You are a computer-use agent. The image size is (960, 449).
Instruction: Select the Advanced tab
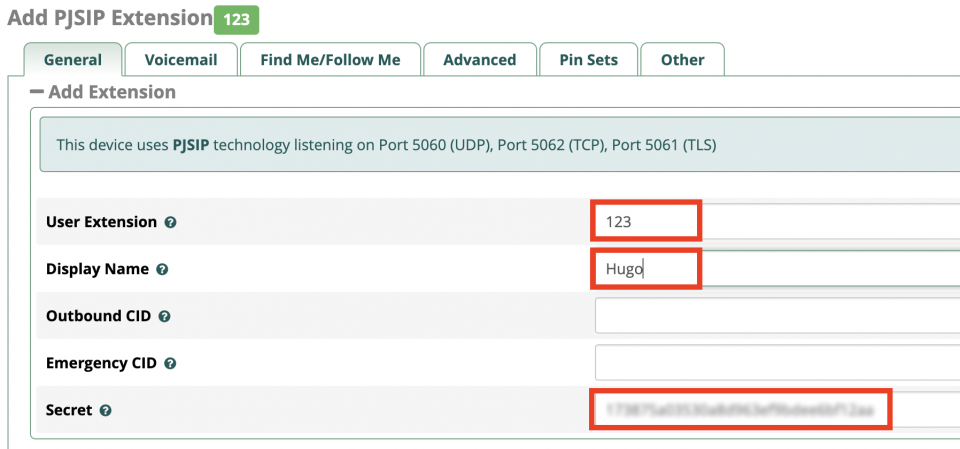(479, 60)
